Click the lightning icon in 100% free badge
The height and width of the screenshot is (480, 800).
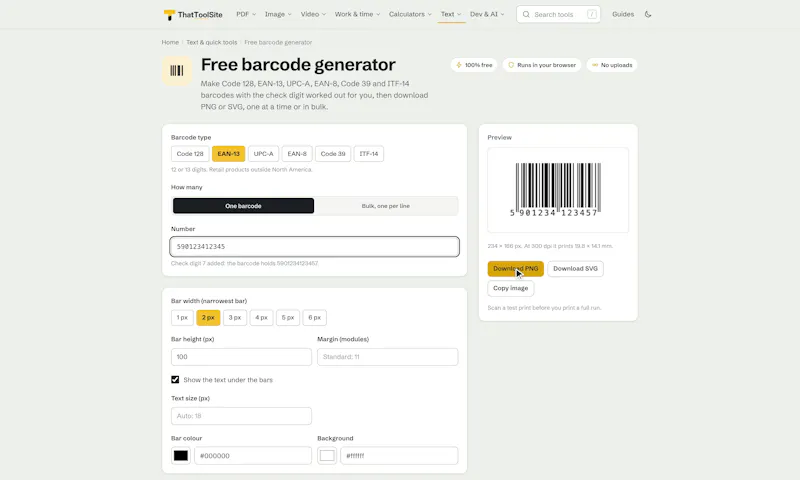pos(459,65)
